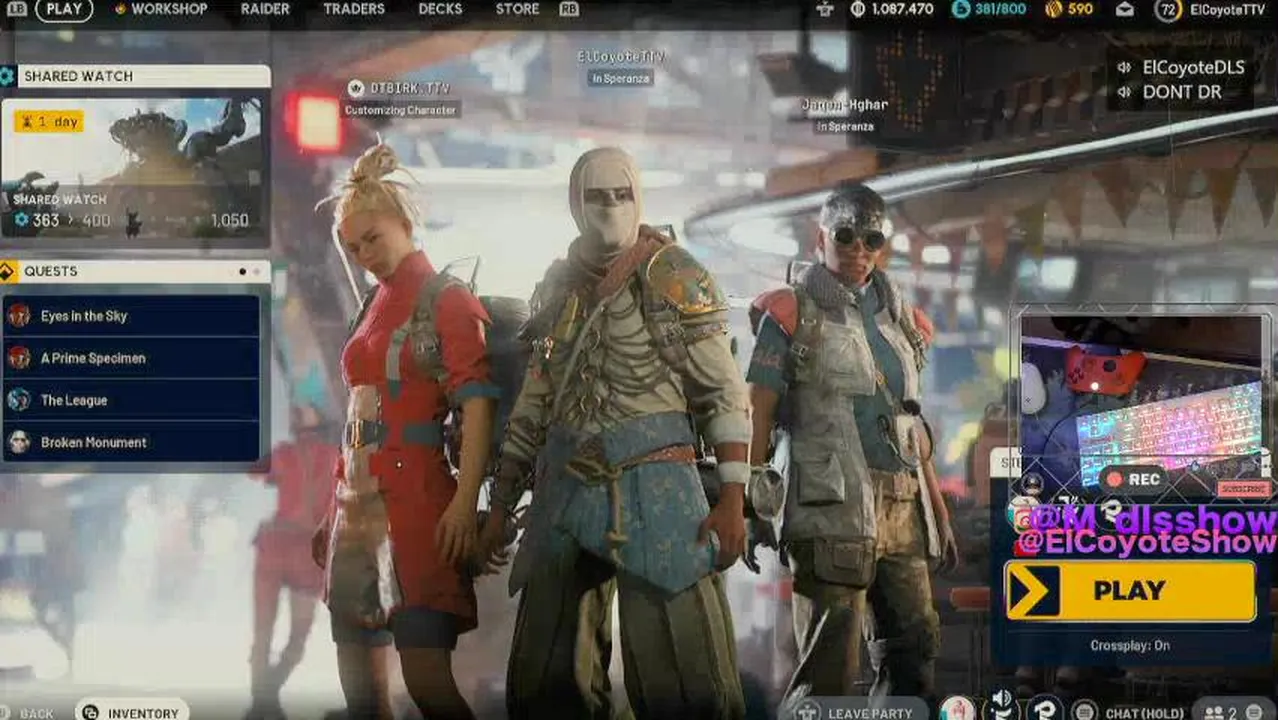Open the SHARED WATCH panel header
1278x720 pixels.
[x=135, y=76]
